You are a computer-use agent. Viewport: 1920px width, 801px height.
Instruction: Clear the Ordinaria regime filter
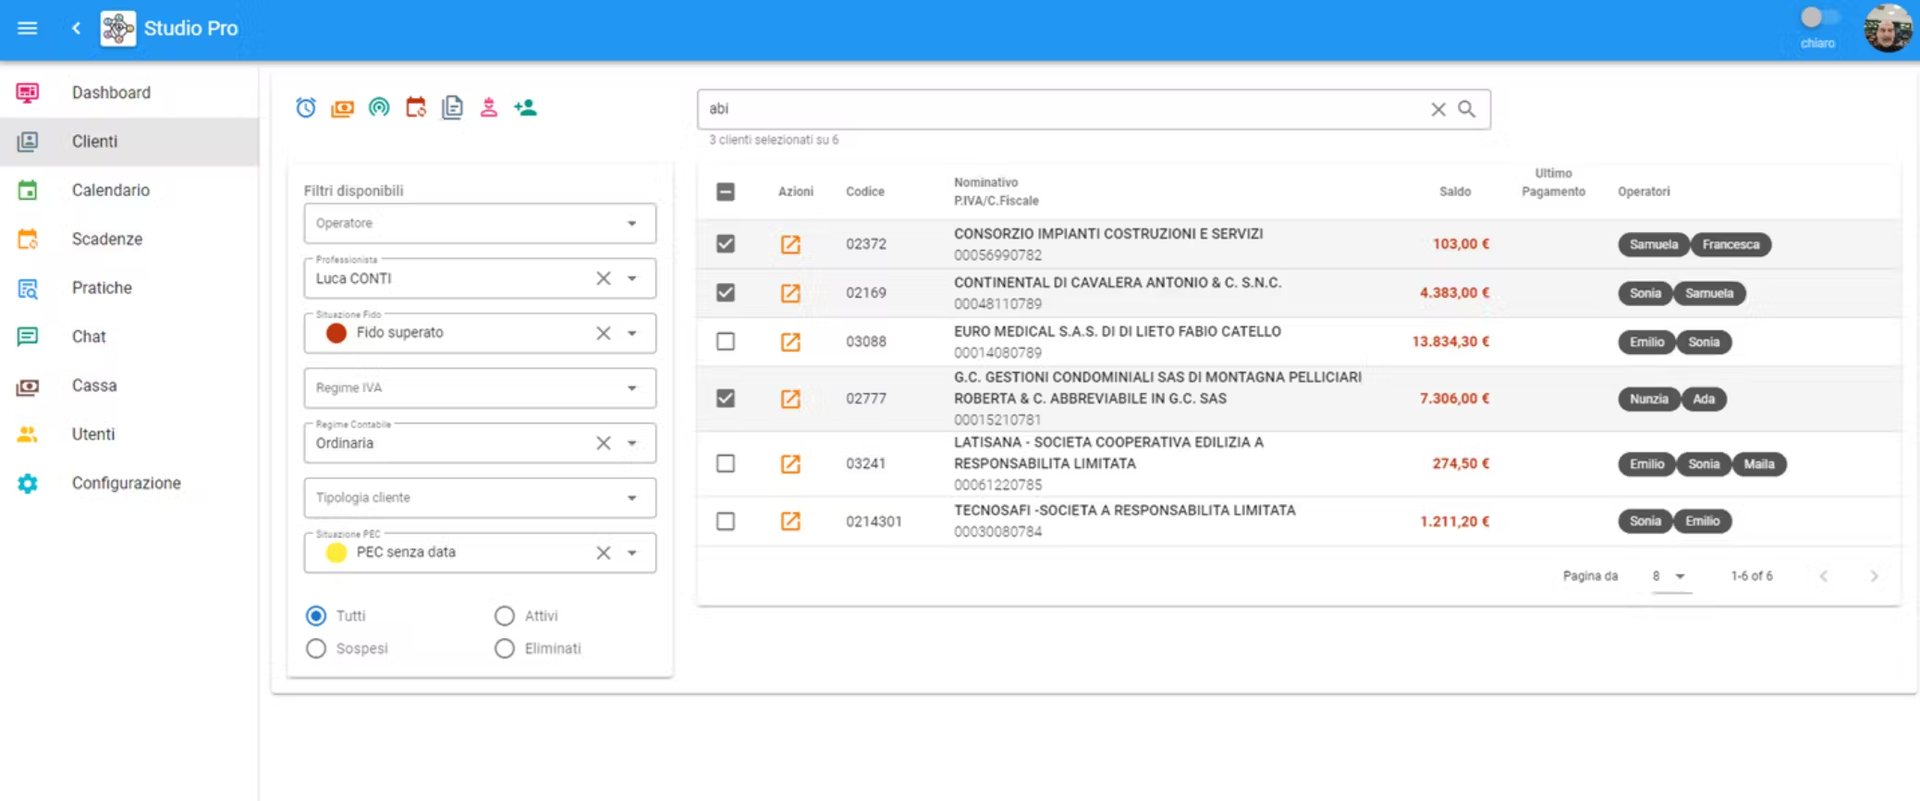[603, 443]
